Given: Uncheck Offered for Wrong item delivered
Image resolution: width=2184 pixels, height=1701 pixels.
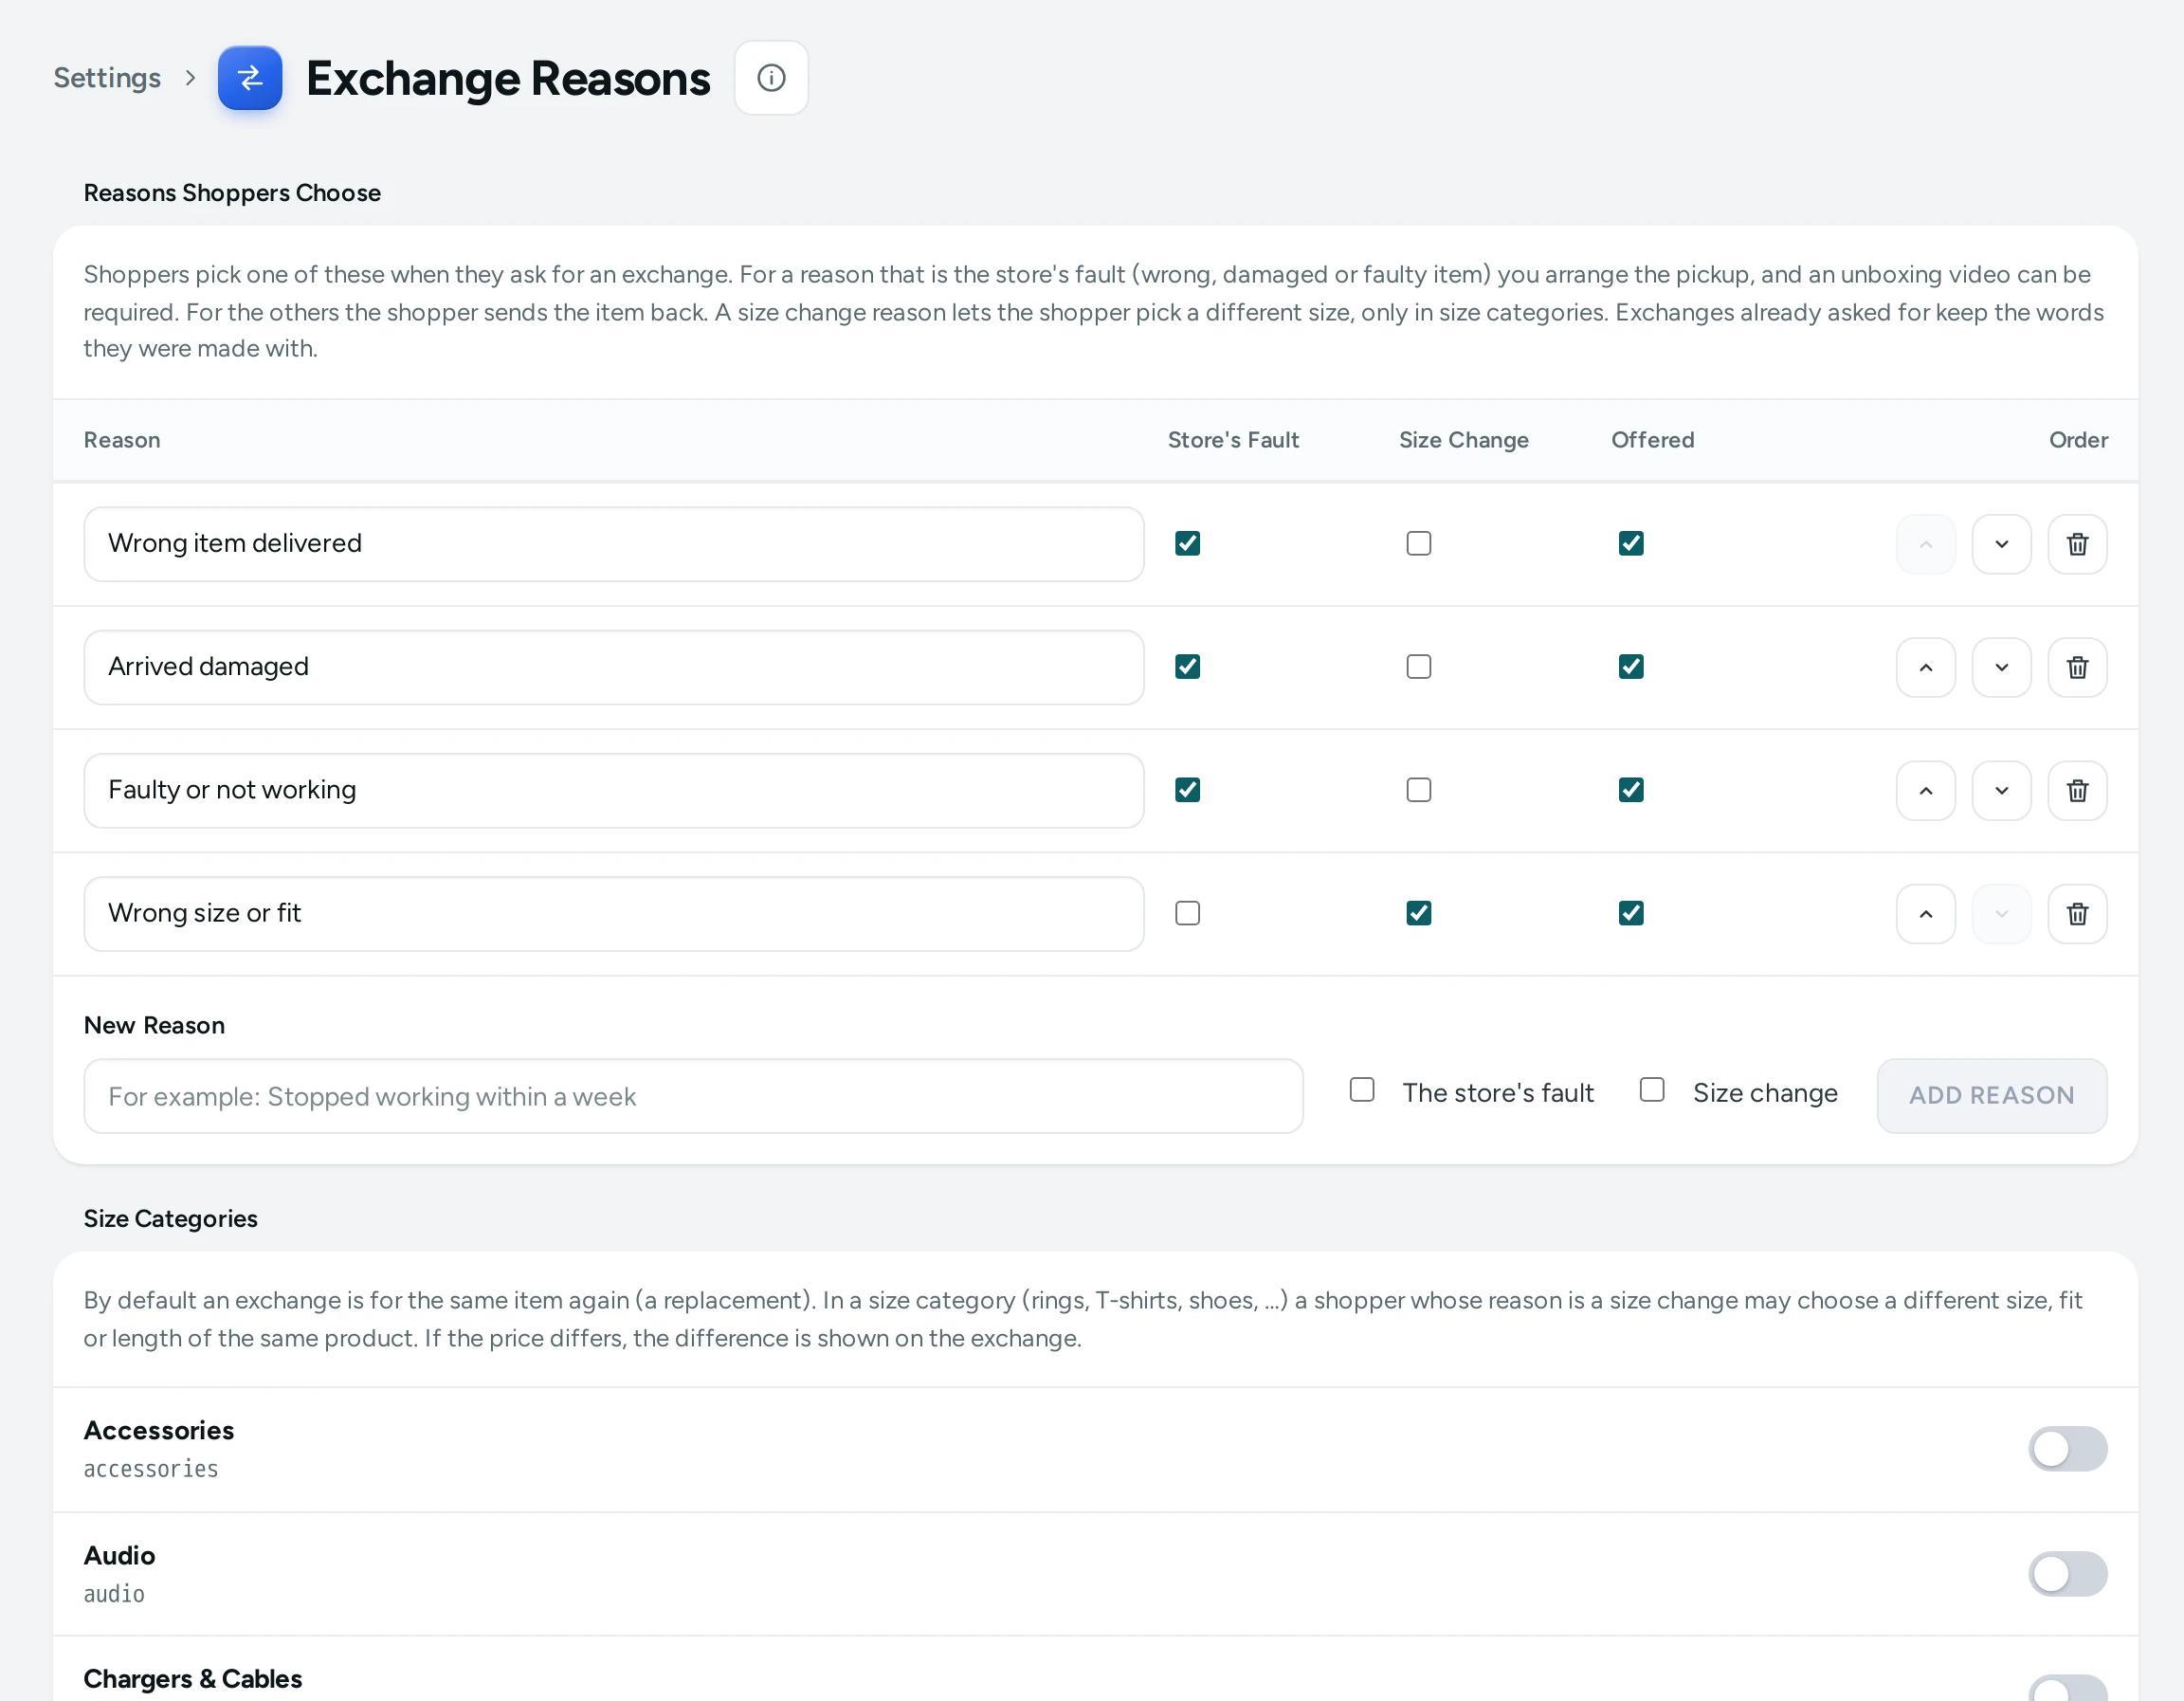Looking at the screenshot, I should click(x=1630, y=543).
